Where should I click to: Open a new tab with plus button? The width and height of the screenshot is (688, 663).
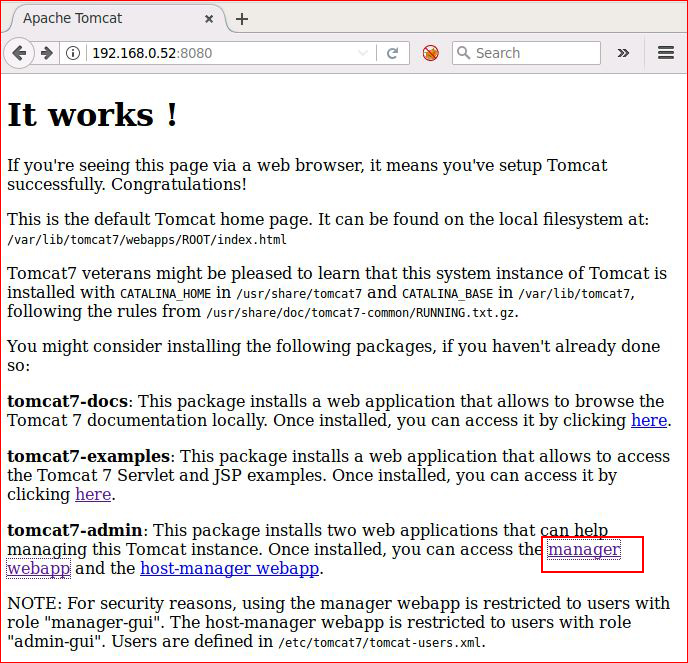[x=242, y=19]
